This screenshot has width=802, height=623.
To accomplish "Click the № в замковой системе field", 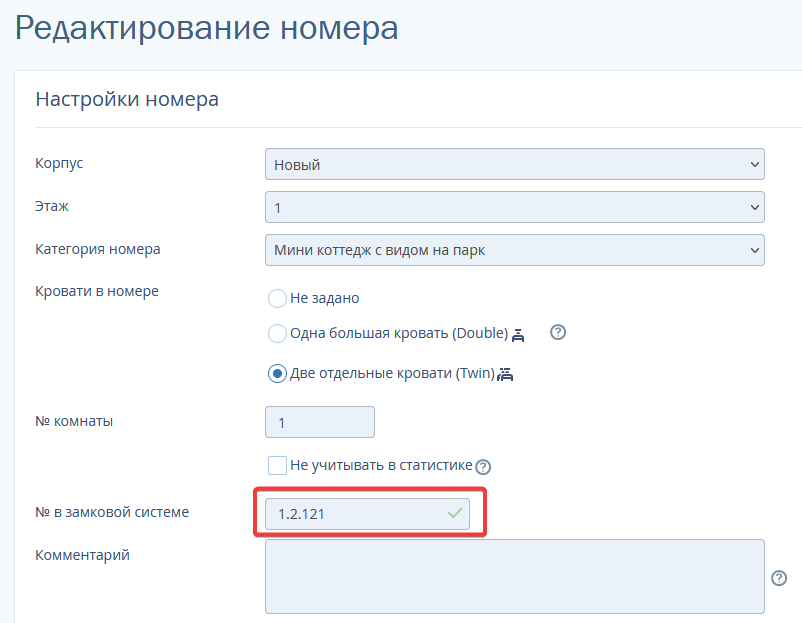I will 367,514.
